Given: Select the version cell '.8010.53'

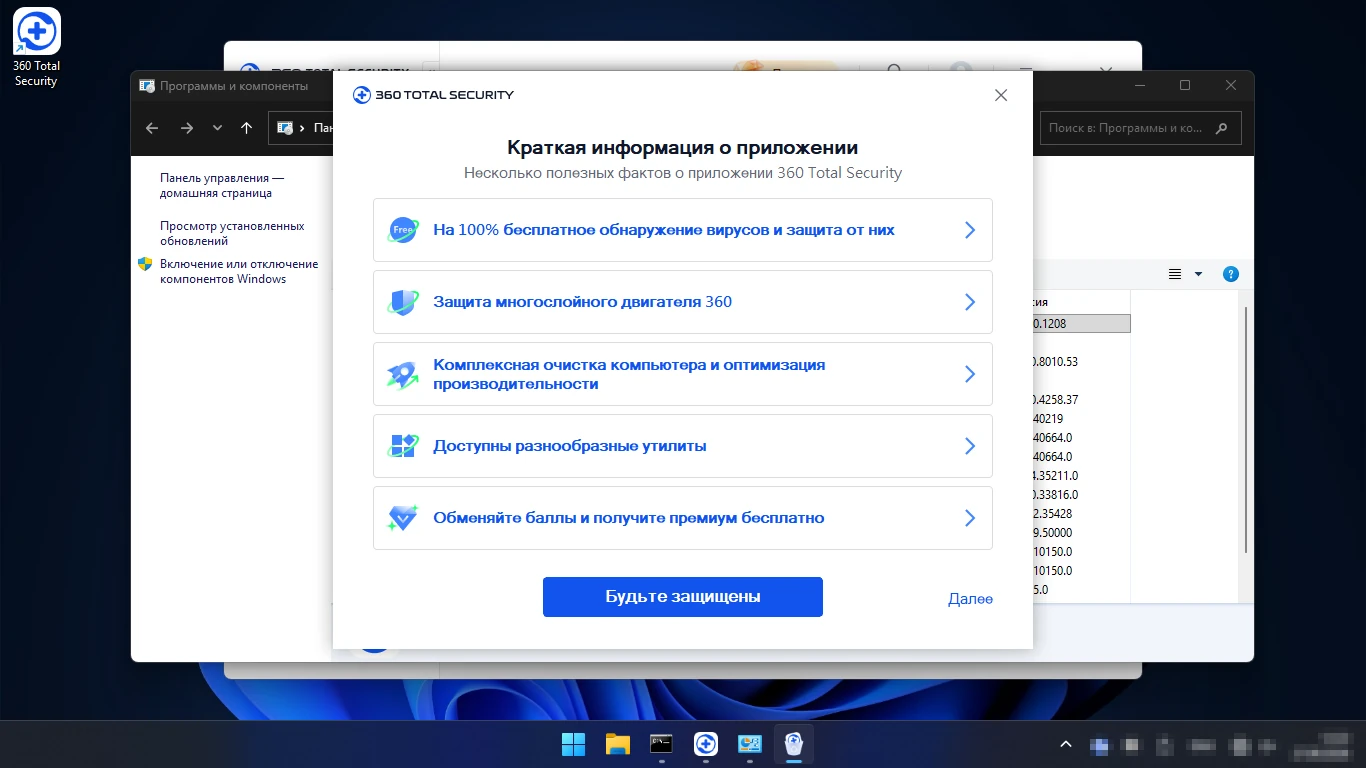Looking at the screenshot, I should point(1058,361).
